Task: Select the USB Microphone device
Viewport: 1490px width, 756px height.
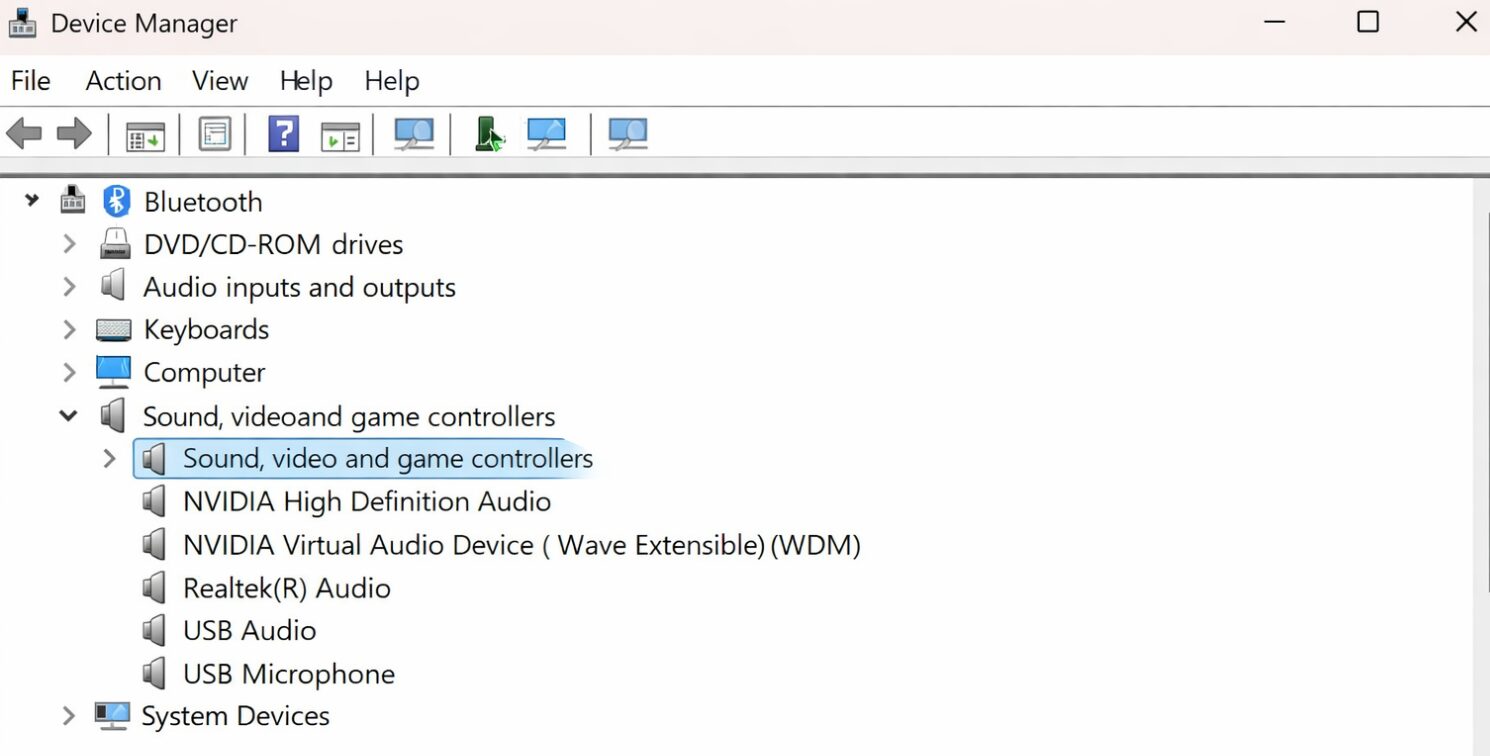Action: point(288,674)
